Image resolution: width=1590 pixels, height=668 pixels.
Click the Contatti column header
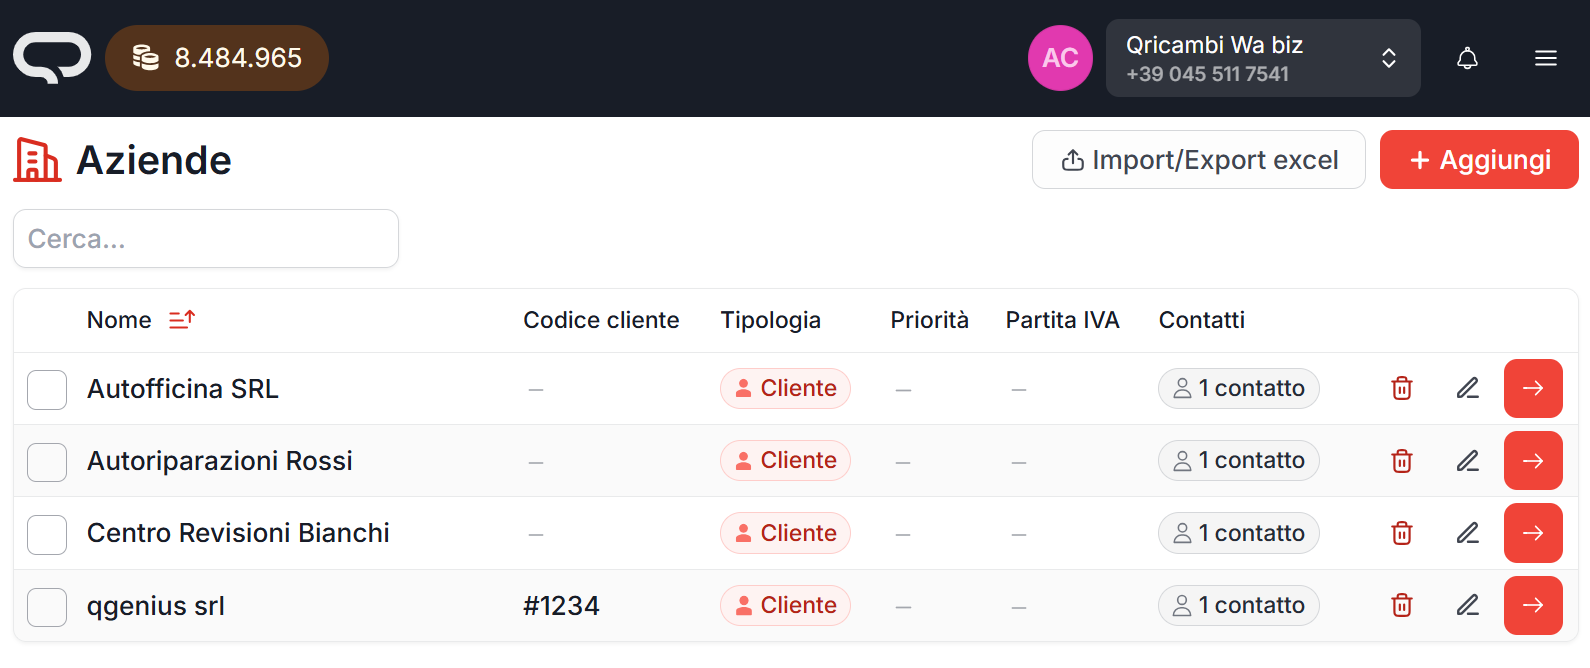[1201, 320]
